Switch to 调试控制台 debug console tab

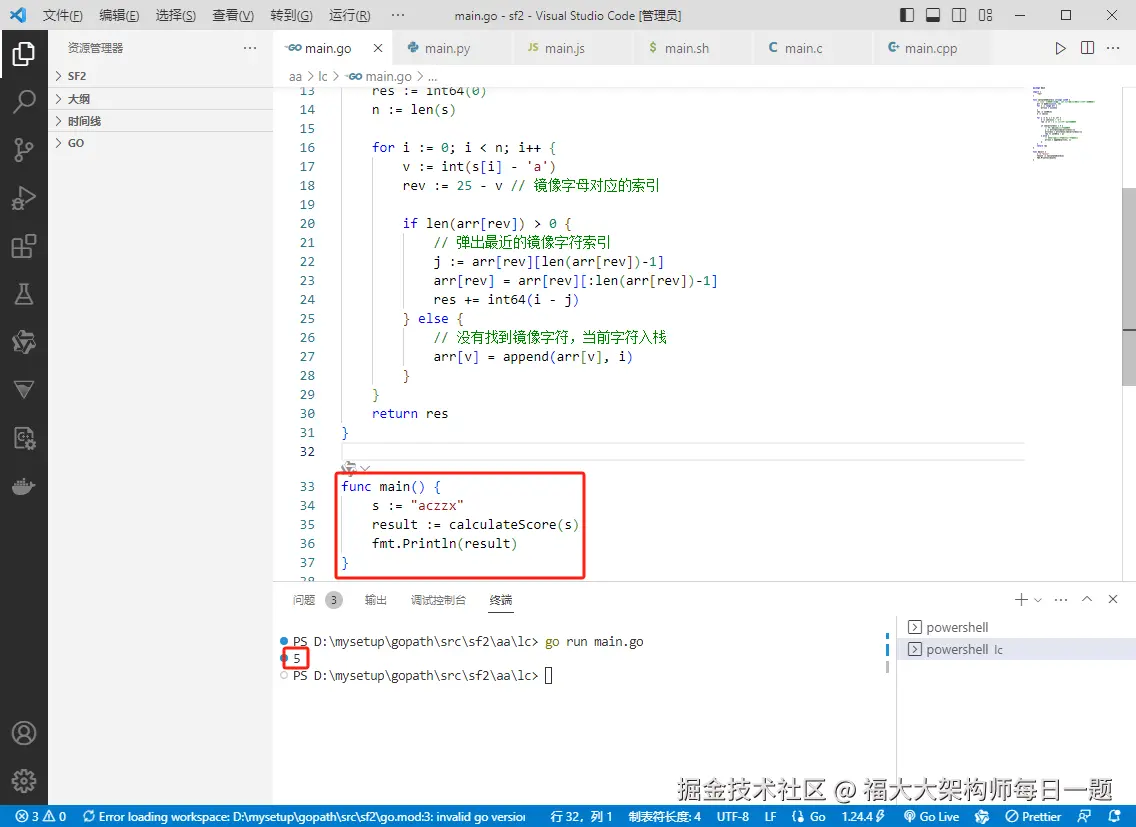point(438,599)
